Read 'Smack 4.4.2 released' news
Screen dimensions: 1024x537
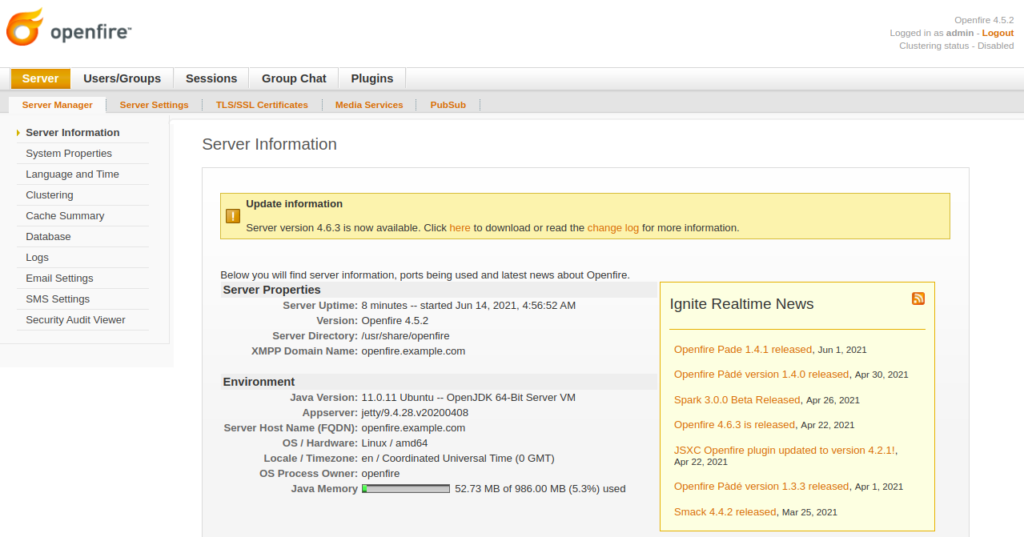tap(725, 512)
